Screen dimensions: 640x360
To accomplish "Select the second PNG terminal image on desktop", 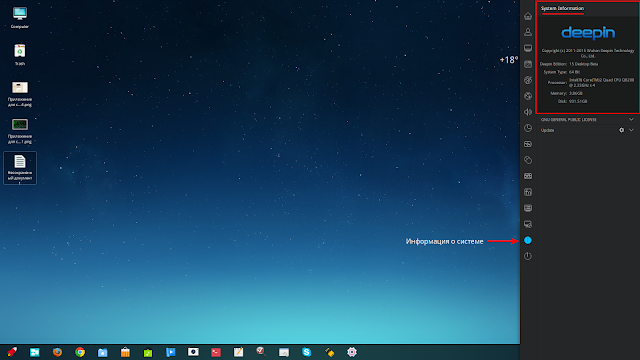I will tap(20, 131).
